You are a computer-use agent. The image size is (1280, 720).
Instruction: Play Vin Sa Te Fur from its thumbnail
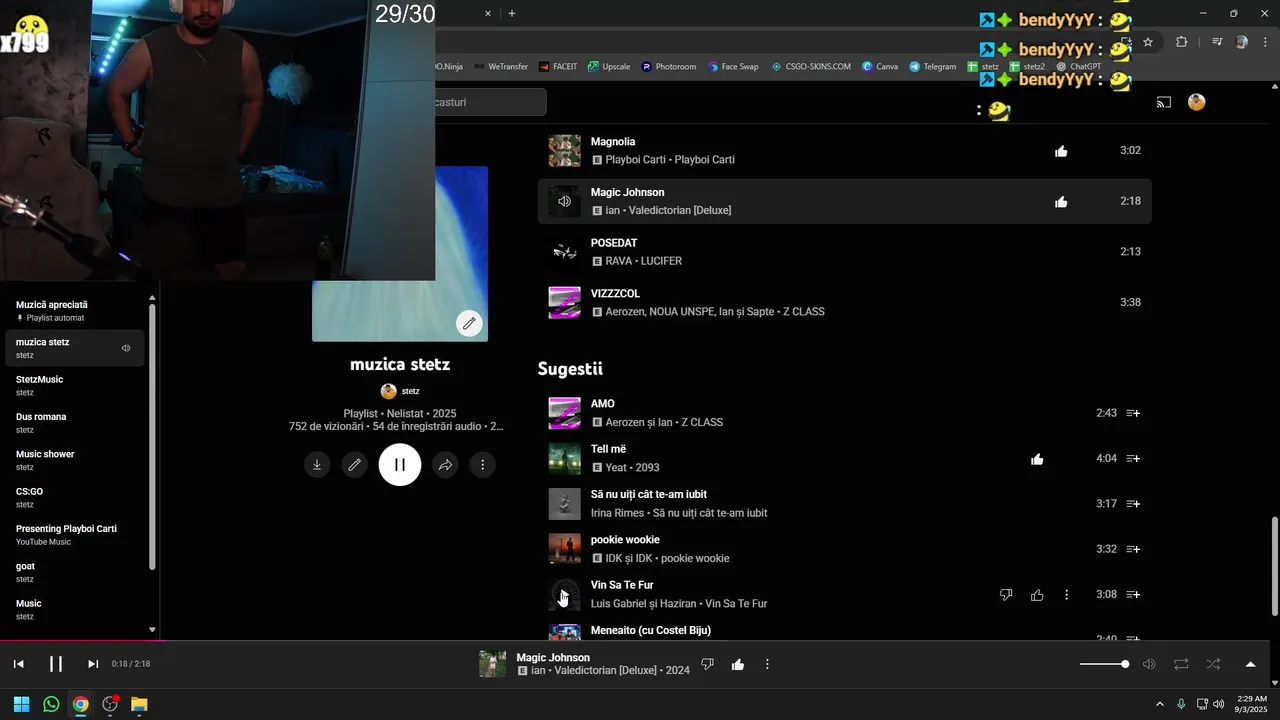tap(565, 595)
